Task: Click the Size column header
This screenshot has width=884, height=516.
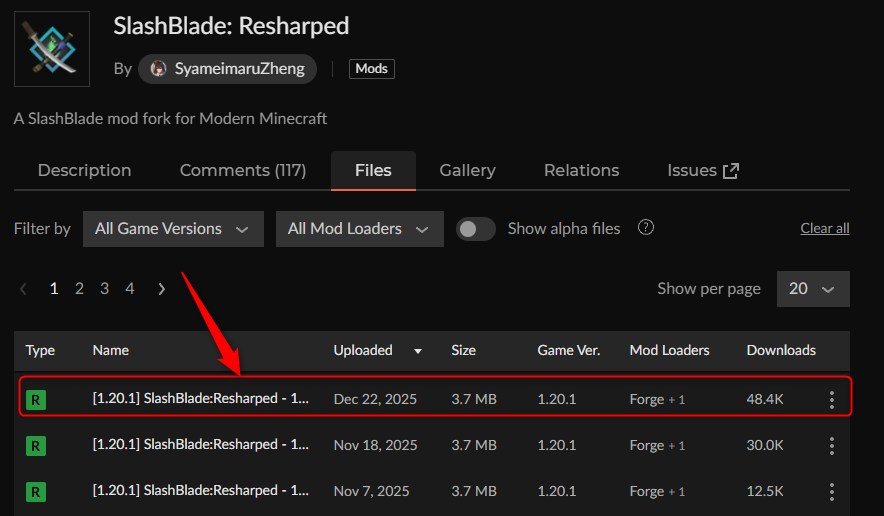Action: pos(463,350)
